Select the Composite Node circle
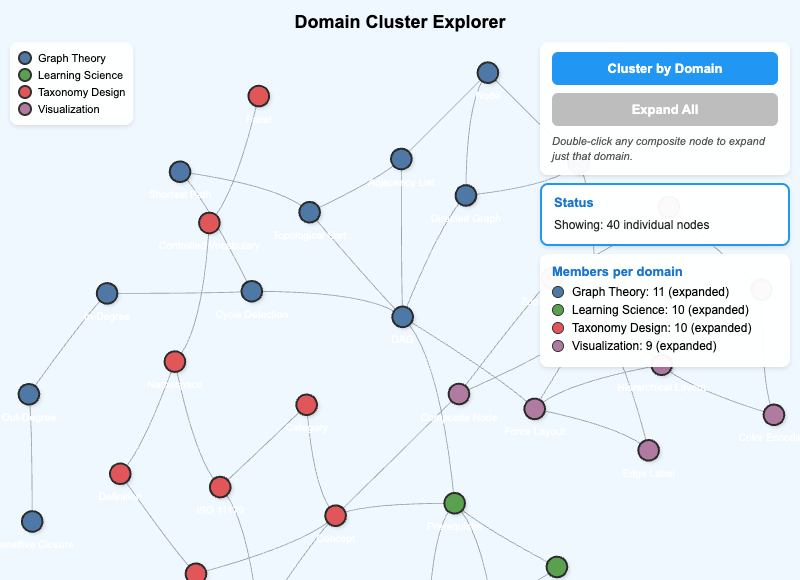The image size is (800, 580). pyautogui.click(x=459, y=394)
